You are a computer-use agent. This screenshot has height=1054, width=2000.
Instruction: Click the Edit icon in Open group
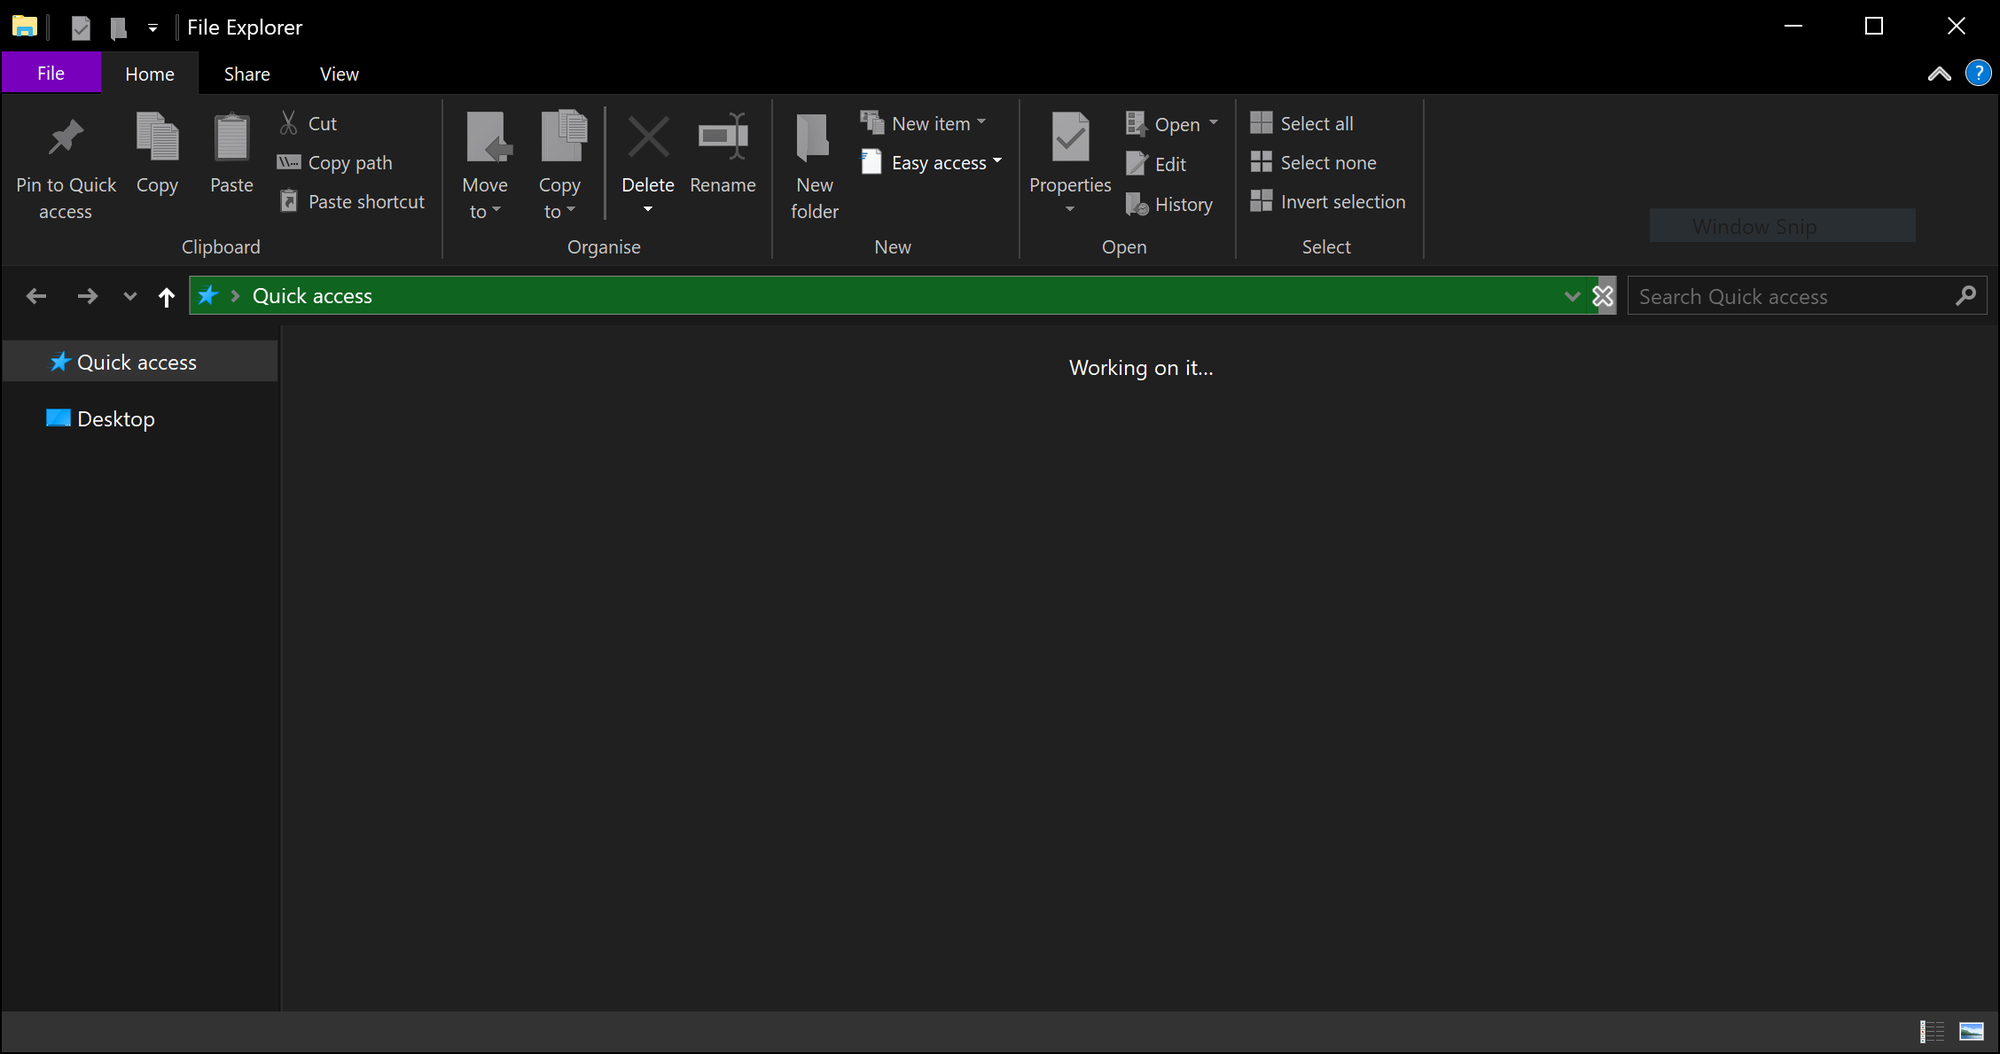click(1136, 164)
